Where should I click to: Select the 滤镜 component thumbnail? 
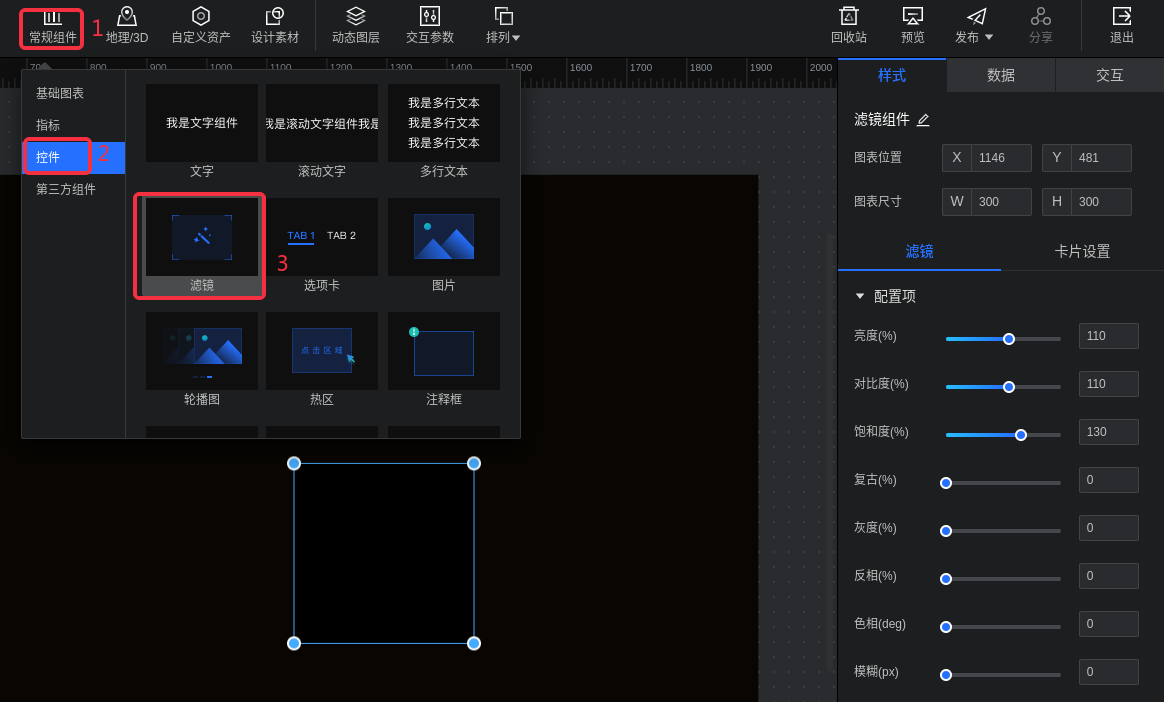tap(201, 239)
